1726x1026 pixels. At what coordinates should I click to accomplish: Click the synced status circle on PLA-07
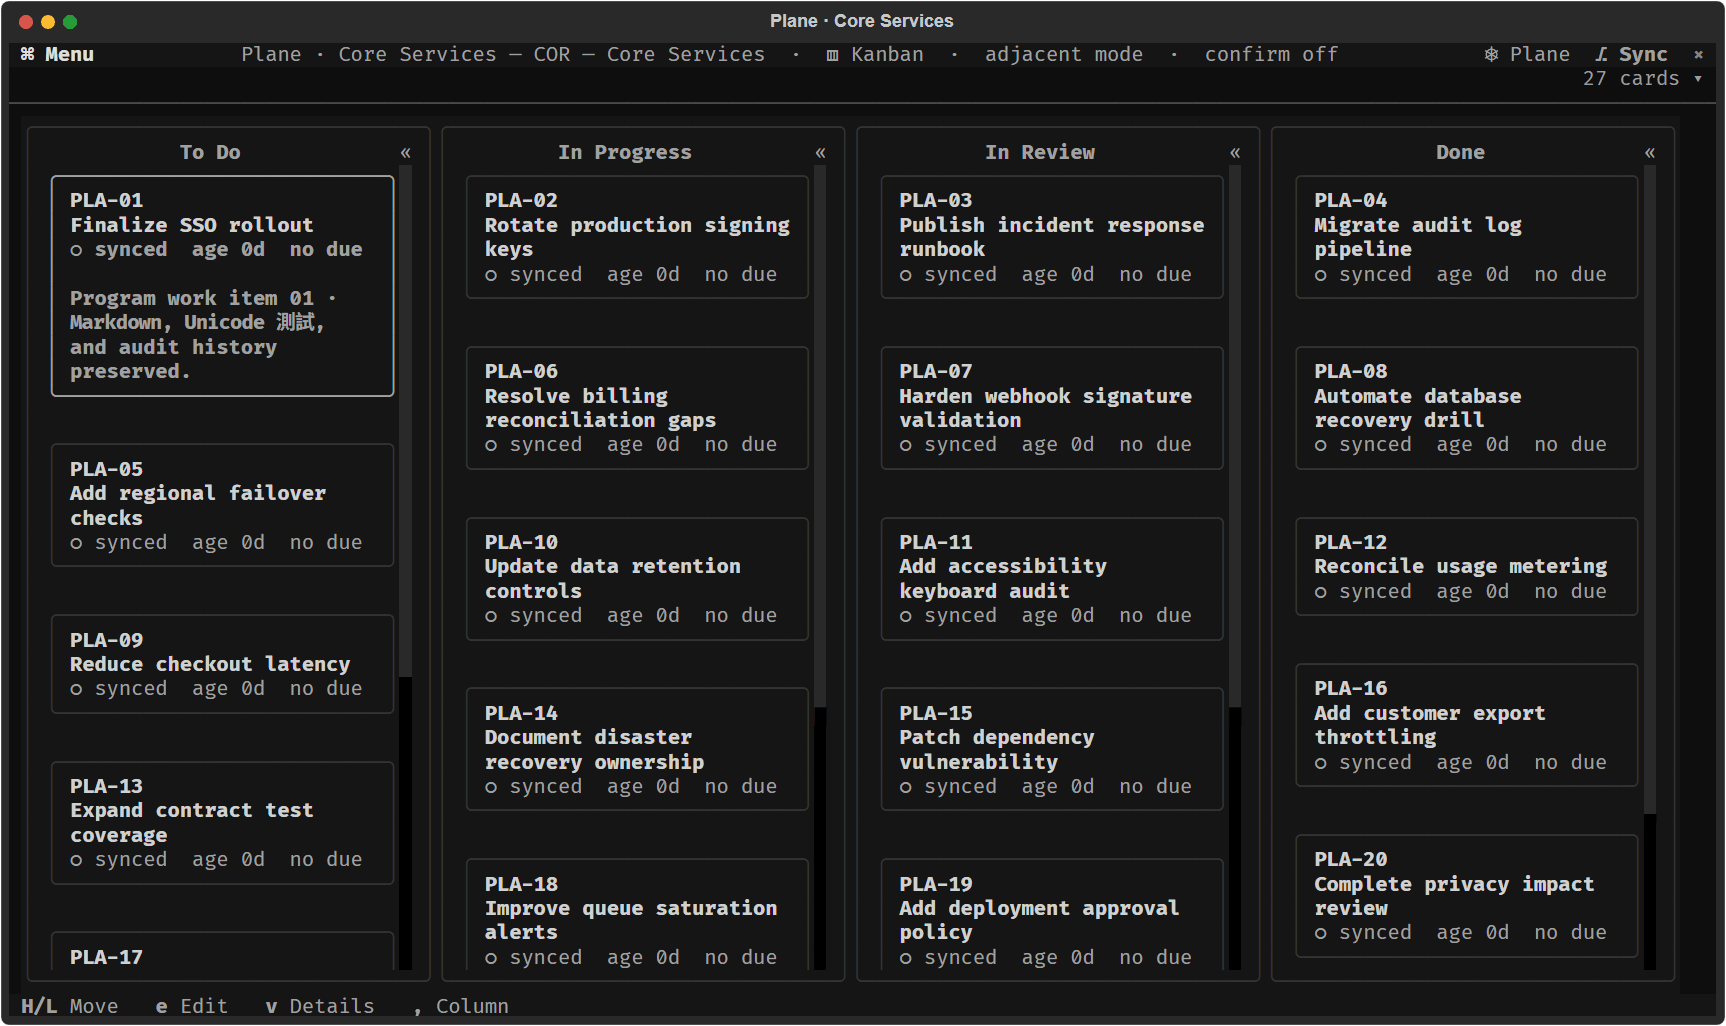(905, 445)
